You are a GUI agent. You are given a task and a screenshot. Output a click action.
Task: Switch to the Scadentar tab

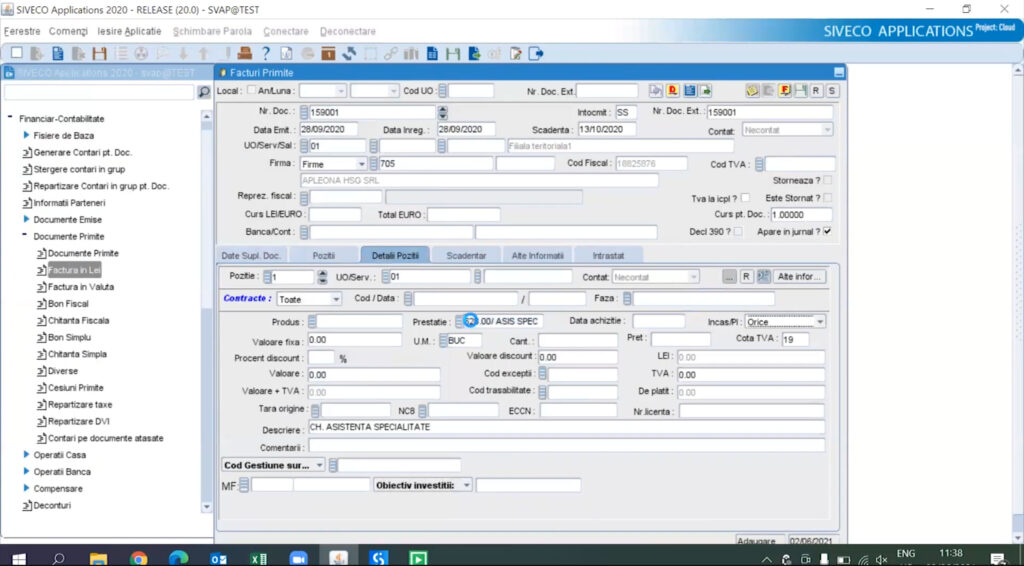click(x=466, y=255)
